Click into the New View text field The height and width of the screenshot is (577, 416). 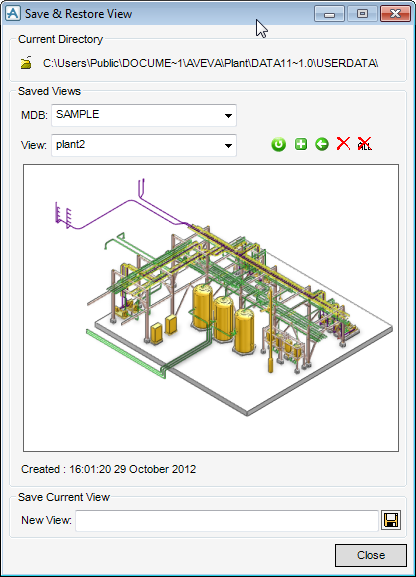[227, 520]
